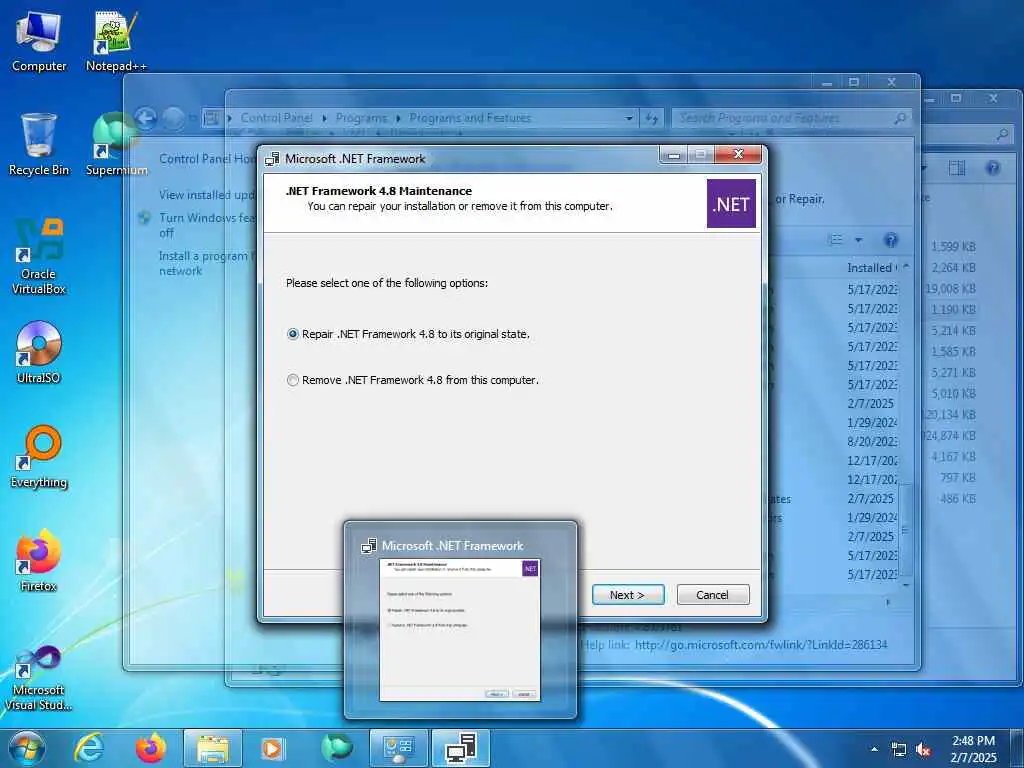Expand the address bar history dropdown
1024x768 pixels.
pos(629,118)
